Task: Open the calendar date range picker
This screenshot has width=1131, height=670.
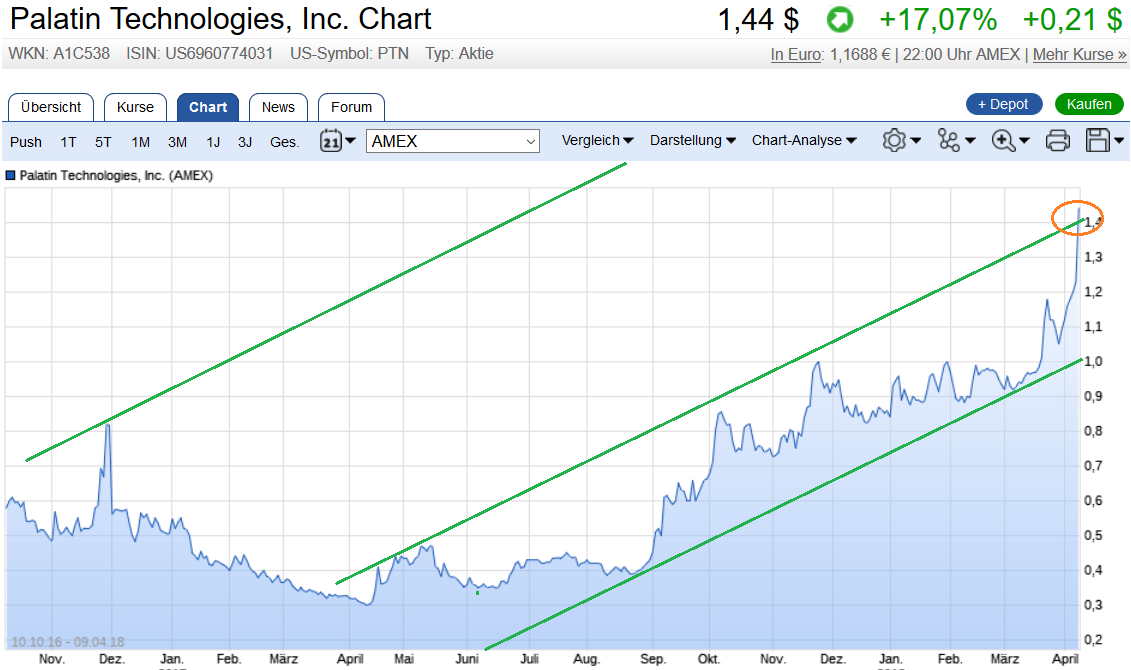Action: [x=337, y=141]
